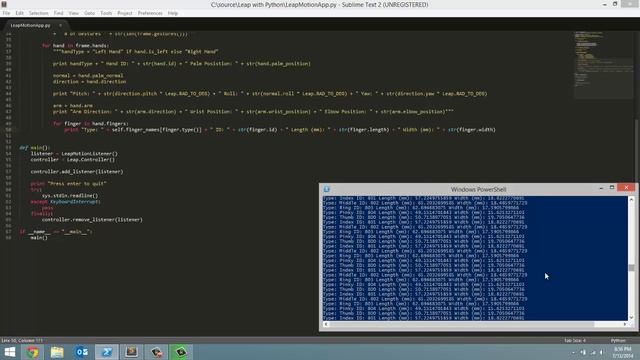The height and width of the screenshot is (360, 640).
Task: Click the Sublime Text title bar icon
Action: (4, 4)
